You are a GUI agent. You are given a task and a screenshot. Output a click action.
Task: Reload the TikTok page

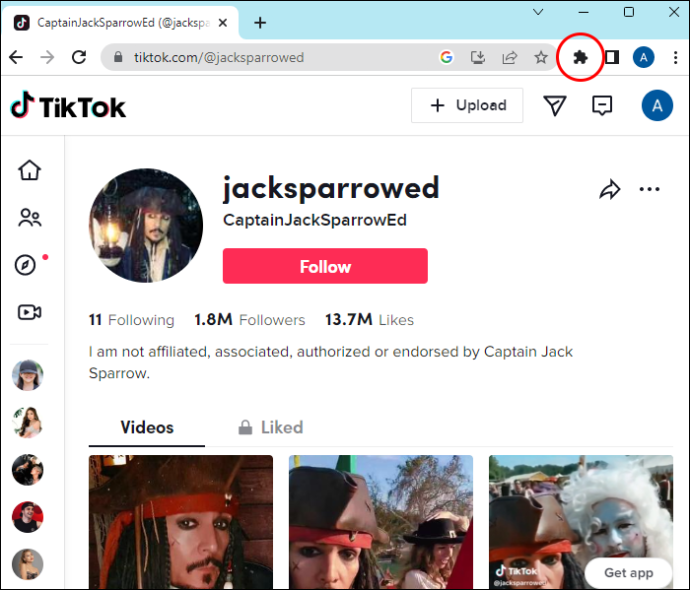coord(79,57)
